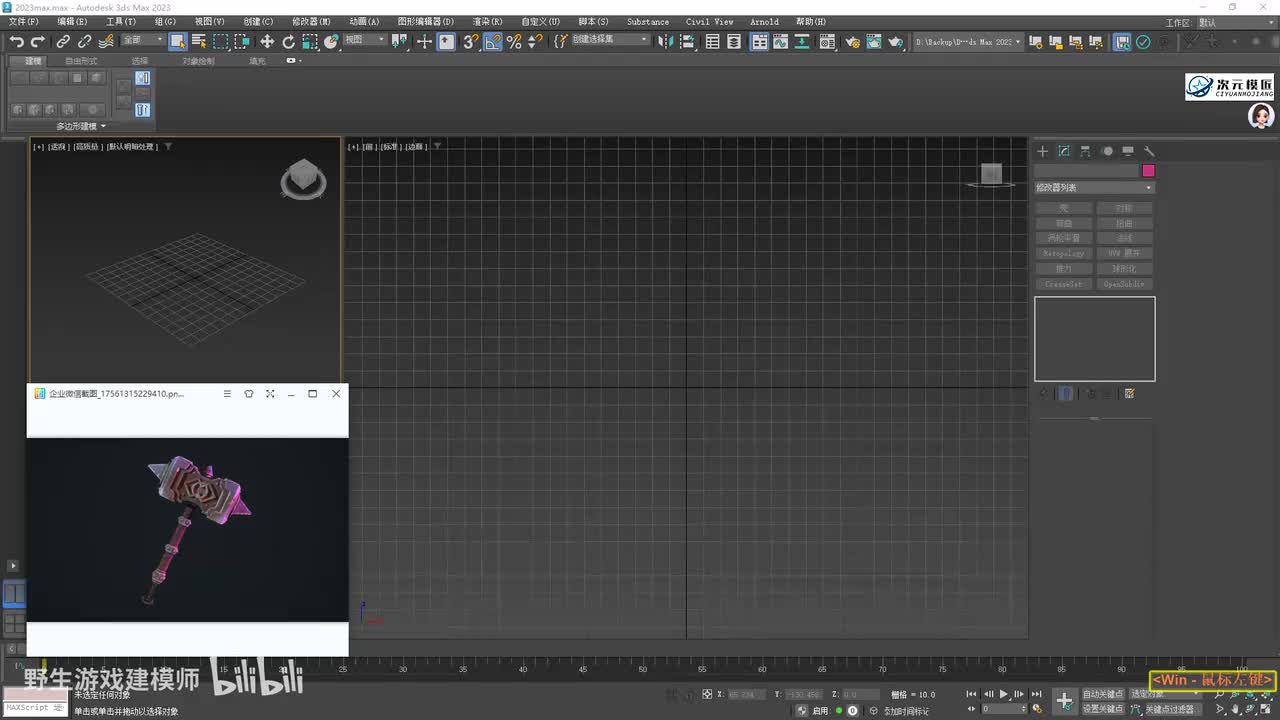Open the named selection sets dropdown

click(609, 41)
